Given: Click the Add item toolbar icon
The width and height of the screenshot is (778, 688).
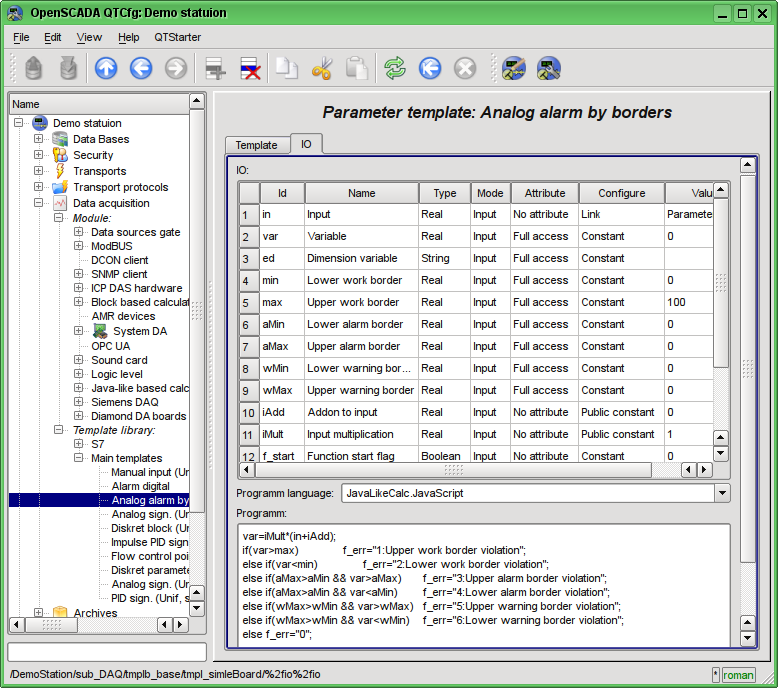Looking at the screenshot, I should pos(214,68).
